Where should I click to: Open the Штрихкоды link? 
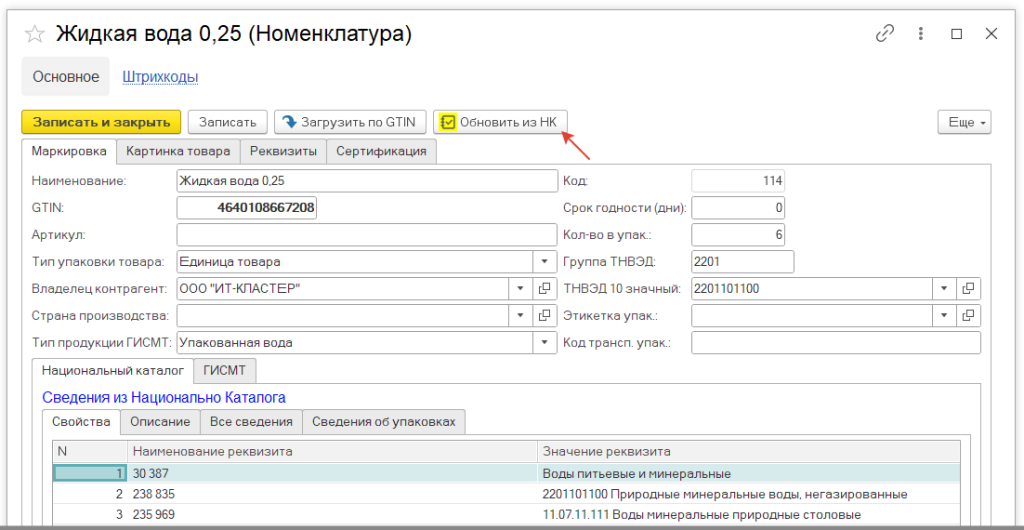point(161,77)
